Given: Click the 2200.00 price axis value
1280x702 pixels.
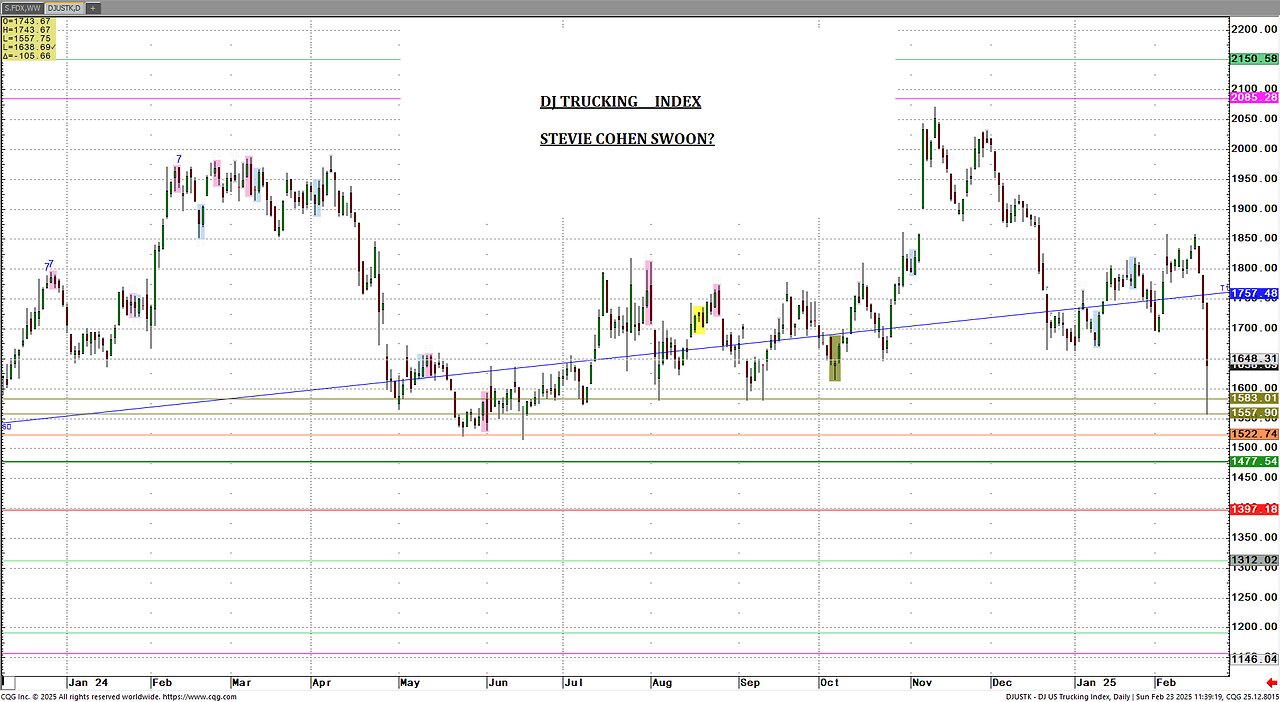Looking at the screenshot, I should pos(1254,29).
